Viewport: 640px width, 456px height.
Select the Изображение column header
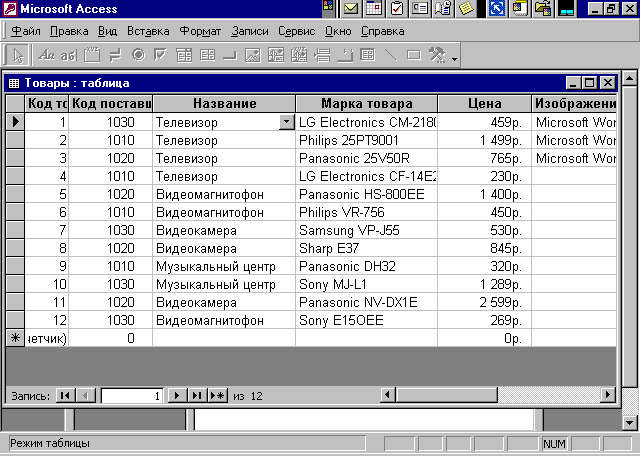tap(574, 104)
